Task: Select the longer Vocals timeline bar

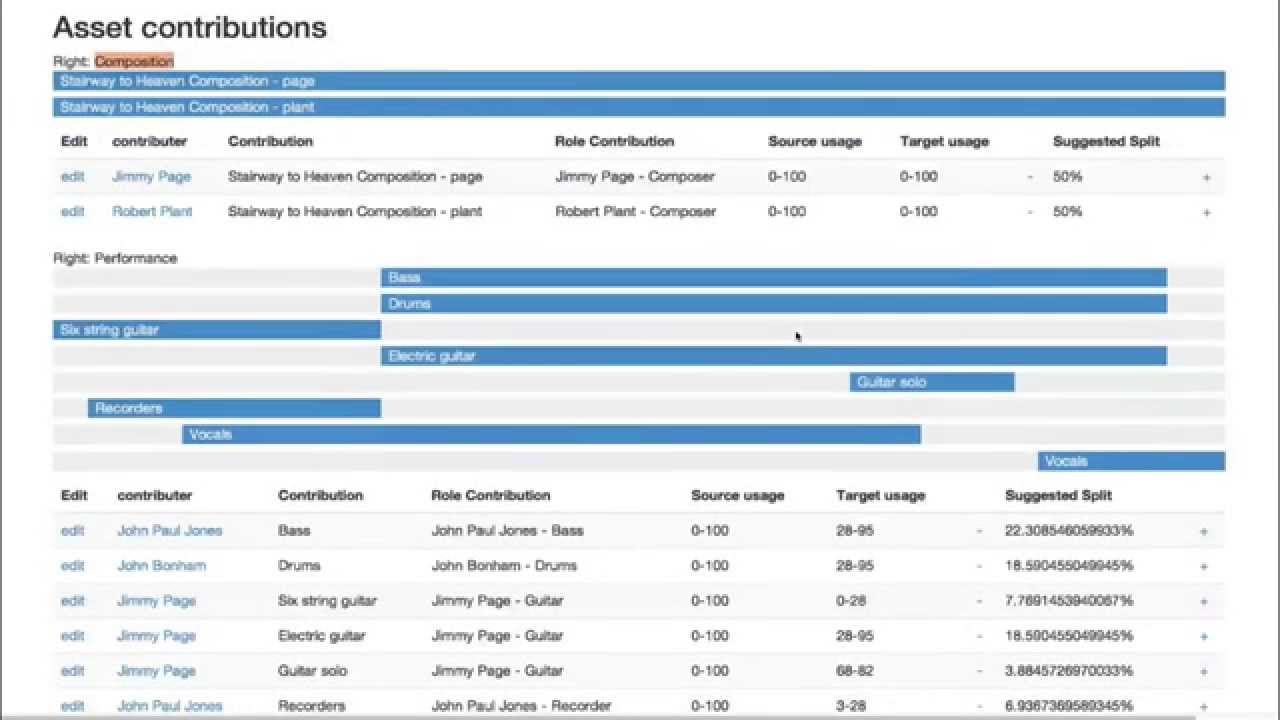Action: (x=551, y=434)
